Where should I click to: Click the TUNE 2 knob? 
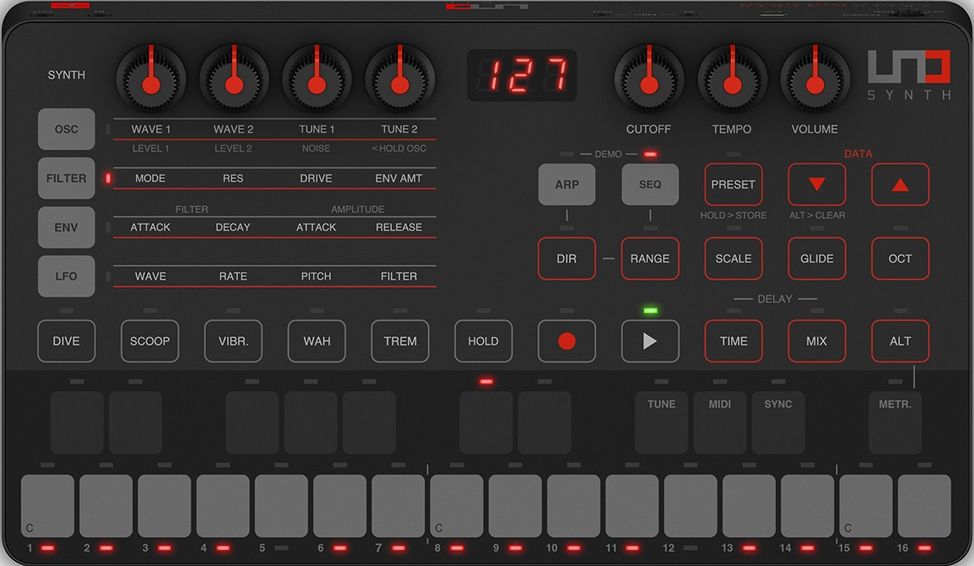click(400, 80)
